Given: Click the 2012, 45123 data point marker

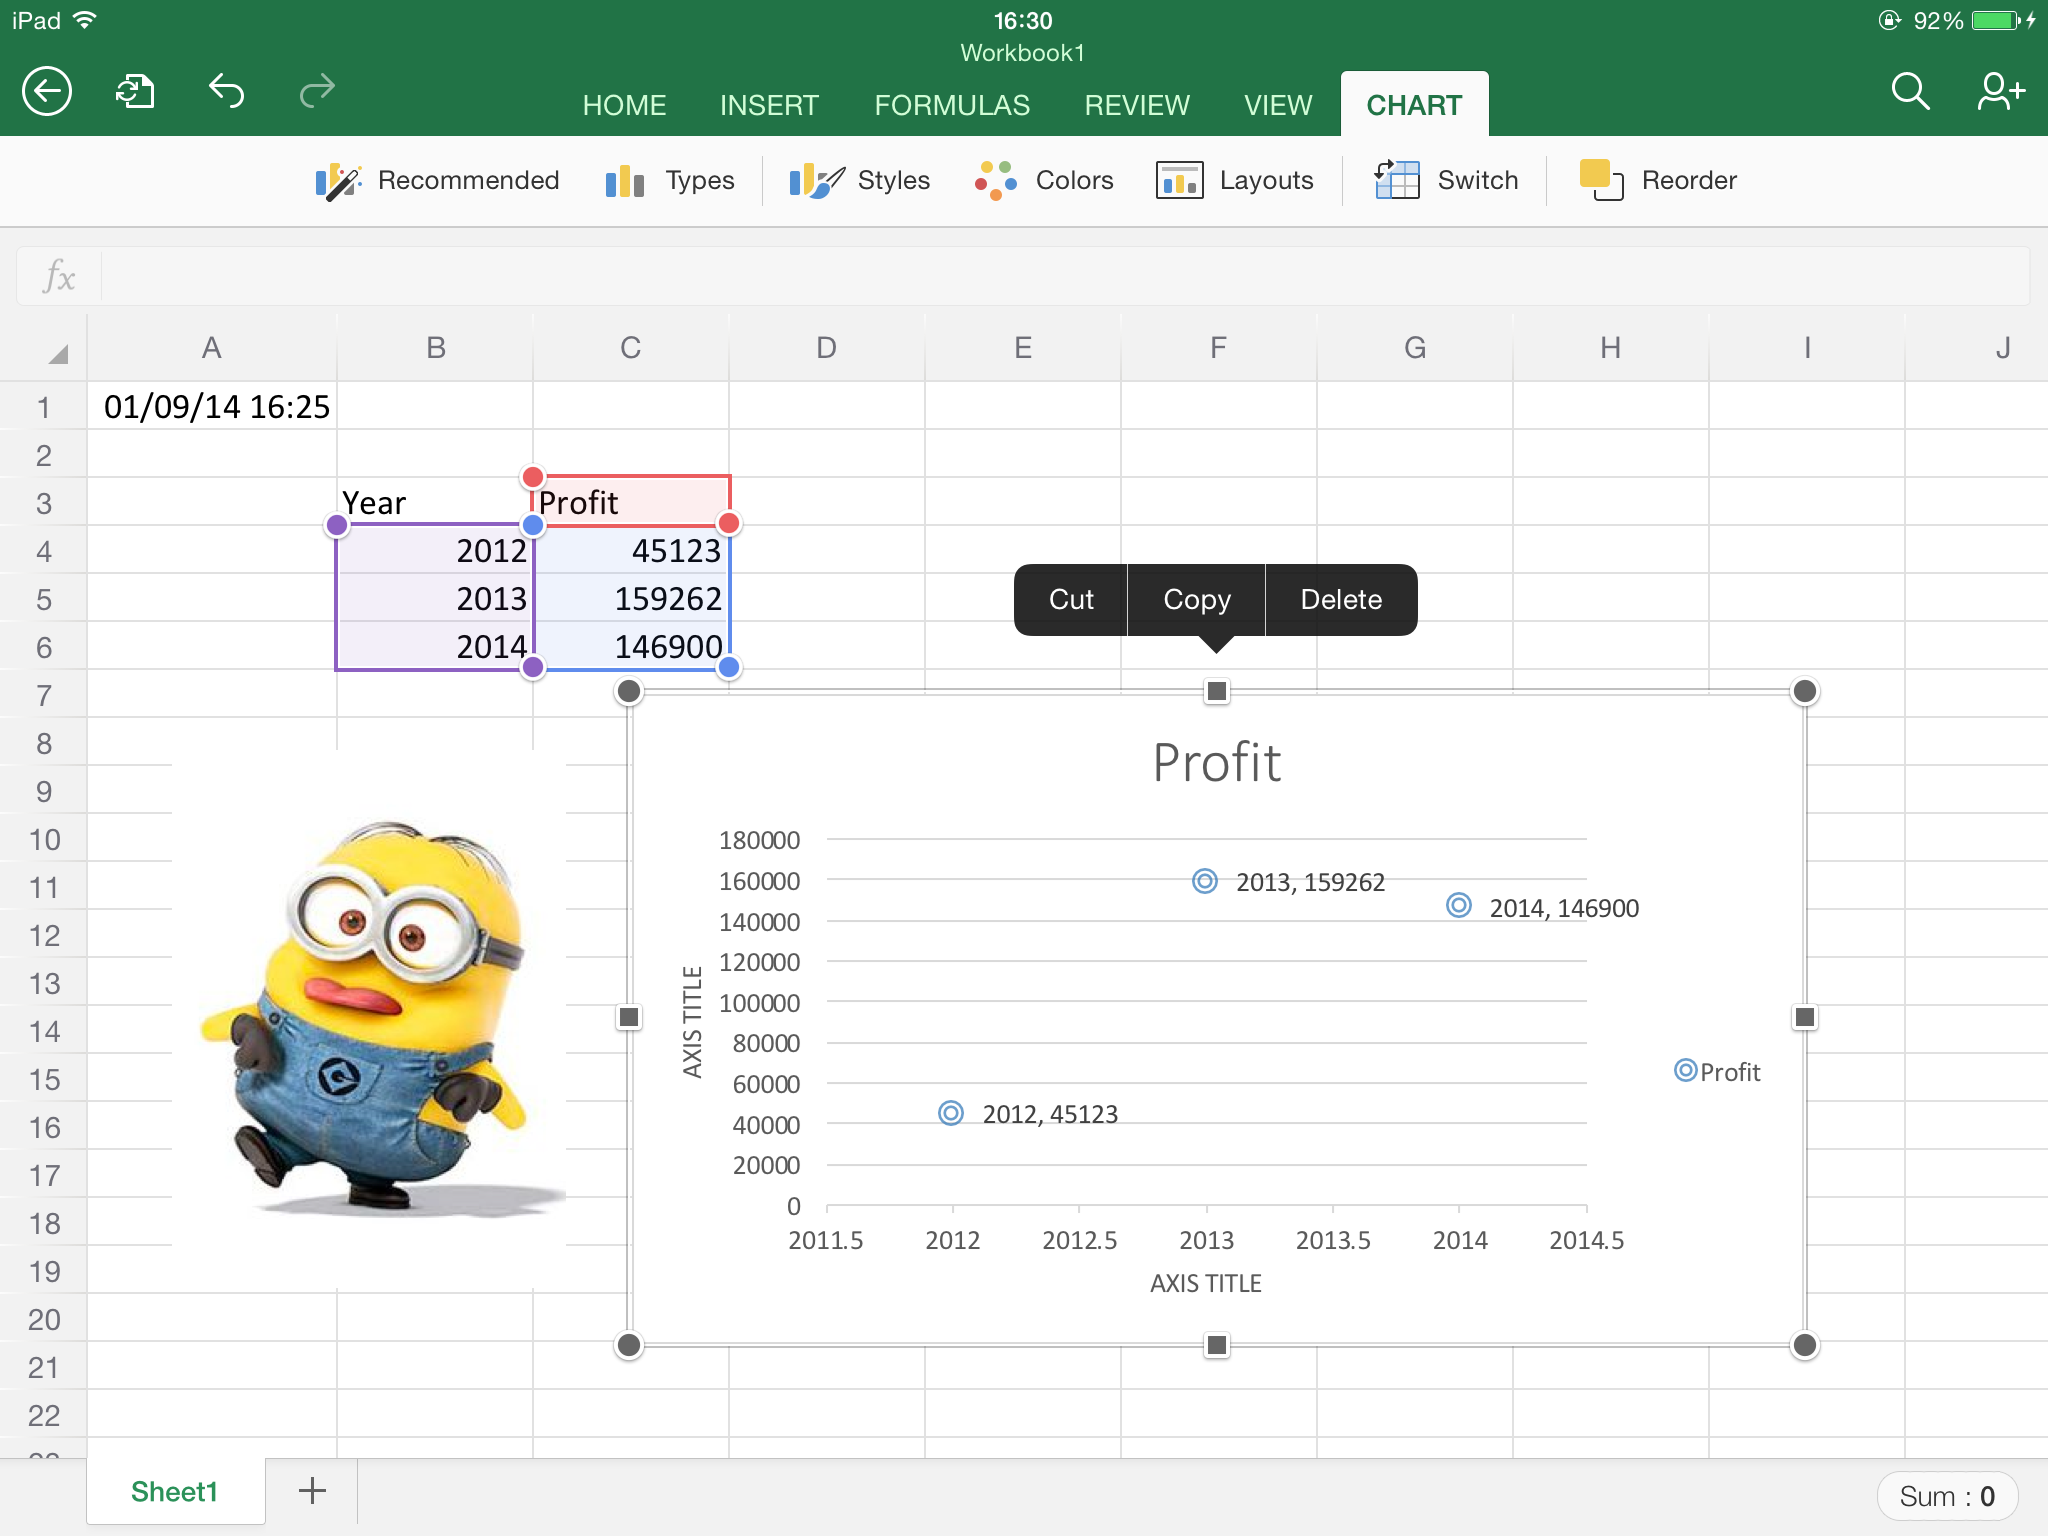Looking at the screenshot, I should point(951,1113).
